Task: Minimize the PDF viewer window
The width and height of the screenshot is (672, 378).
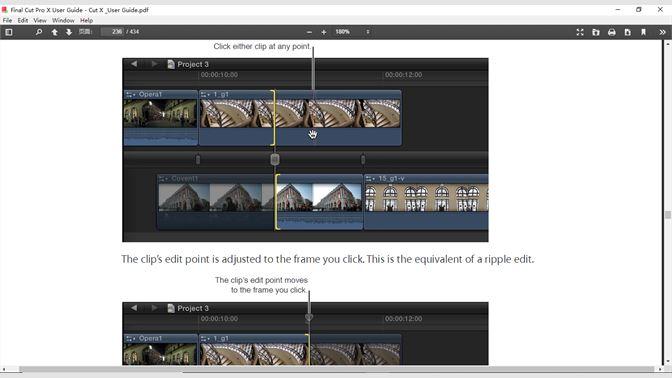Action: pyautogui.click(x=618, y=9)
